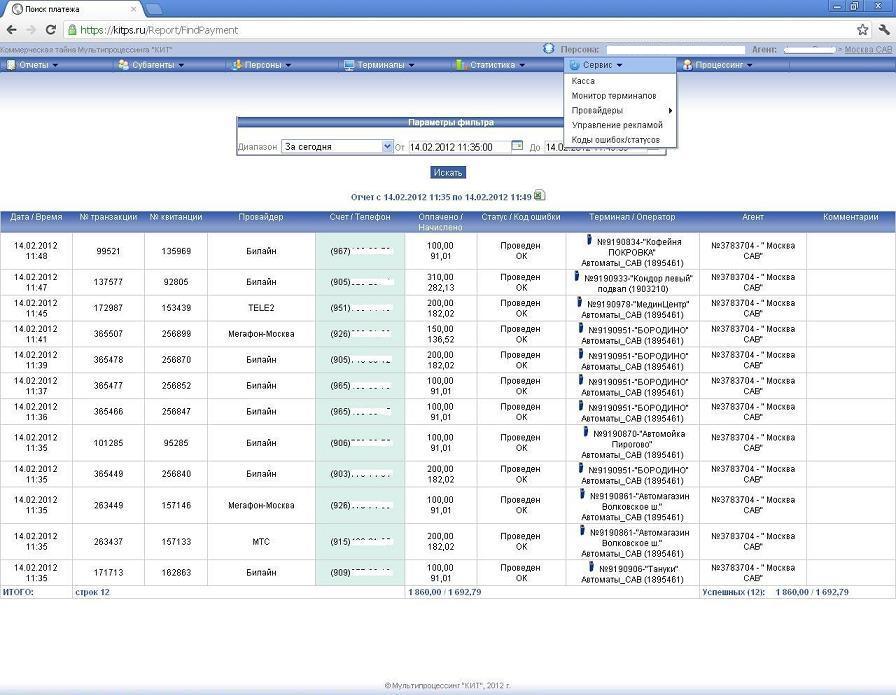
Task: Click terminal icon in transaction 365478 row
Action: coord(581,354)
